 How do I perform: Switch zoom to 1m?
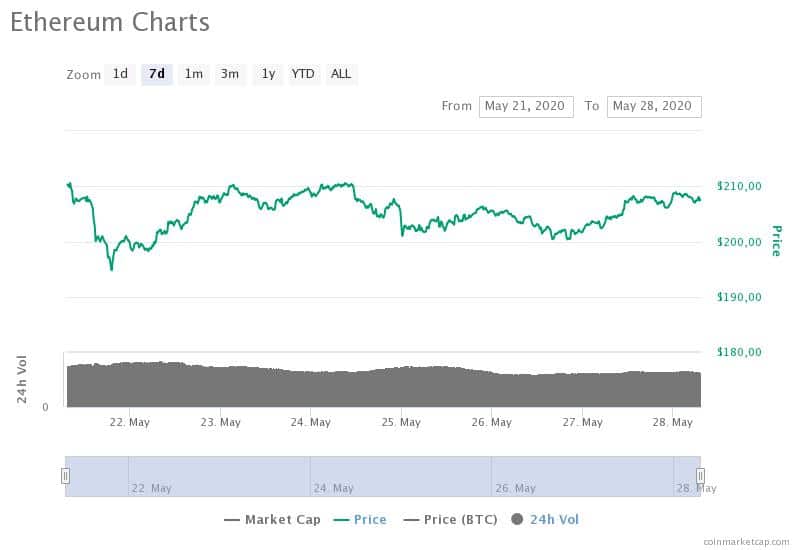[x=194, y=74]
